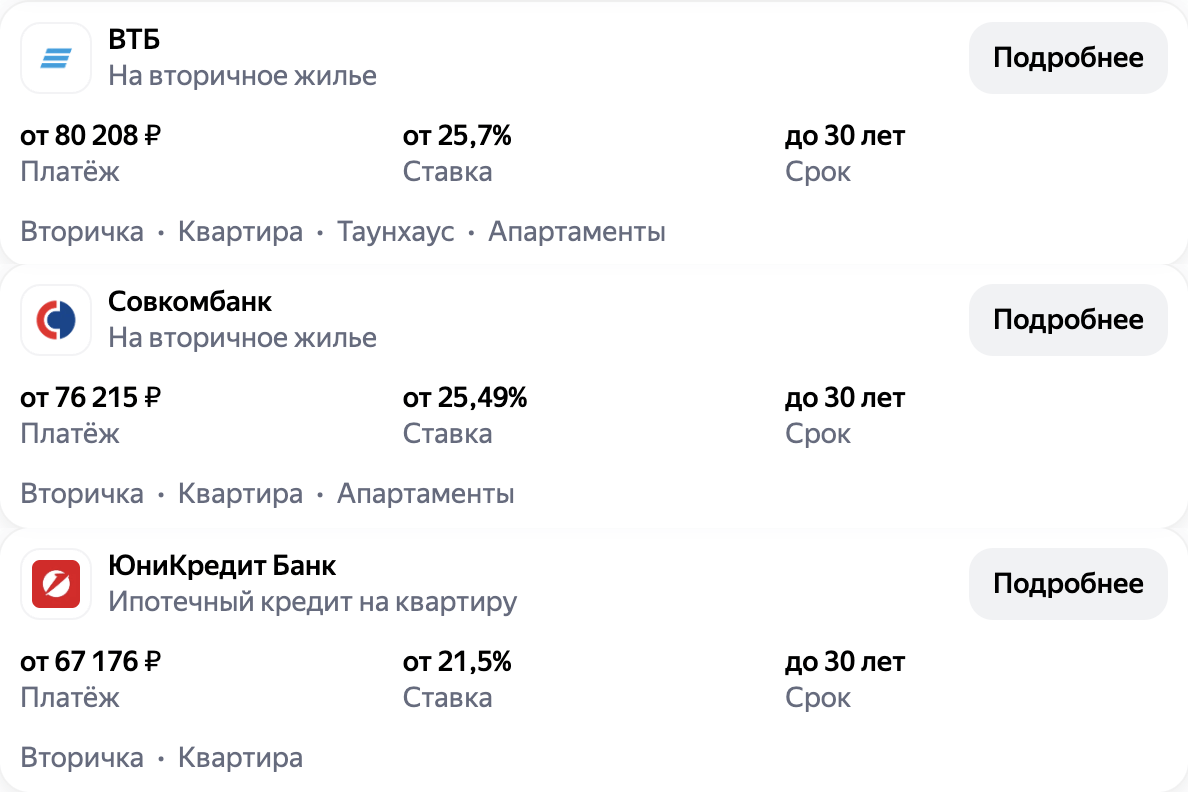This screenshot has height=792, width=1188.
Task: Click Совкомбанк's 'На вторичное жилье' subtitle
Action: coord(242,338)
